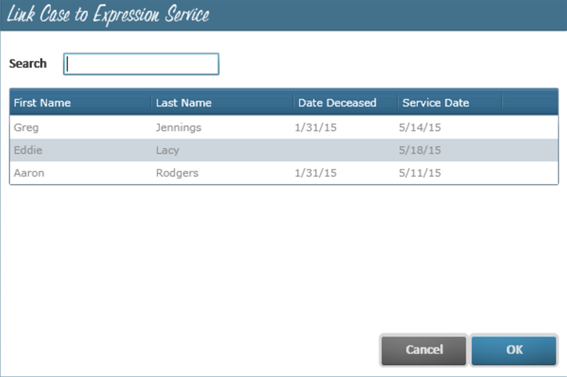Sort by Service Date column header

[x=450, y=103]
